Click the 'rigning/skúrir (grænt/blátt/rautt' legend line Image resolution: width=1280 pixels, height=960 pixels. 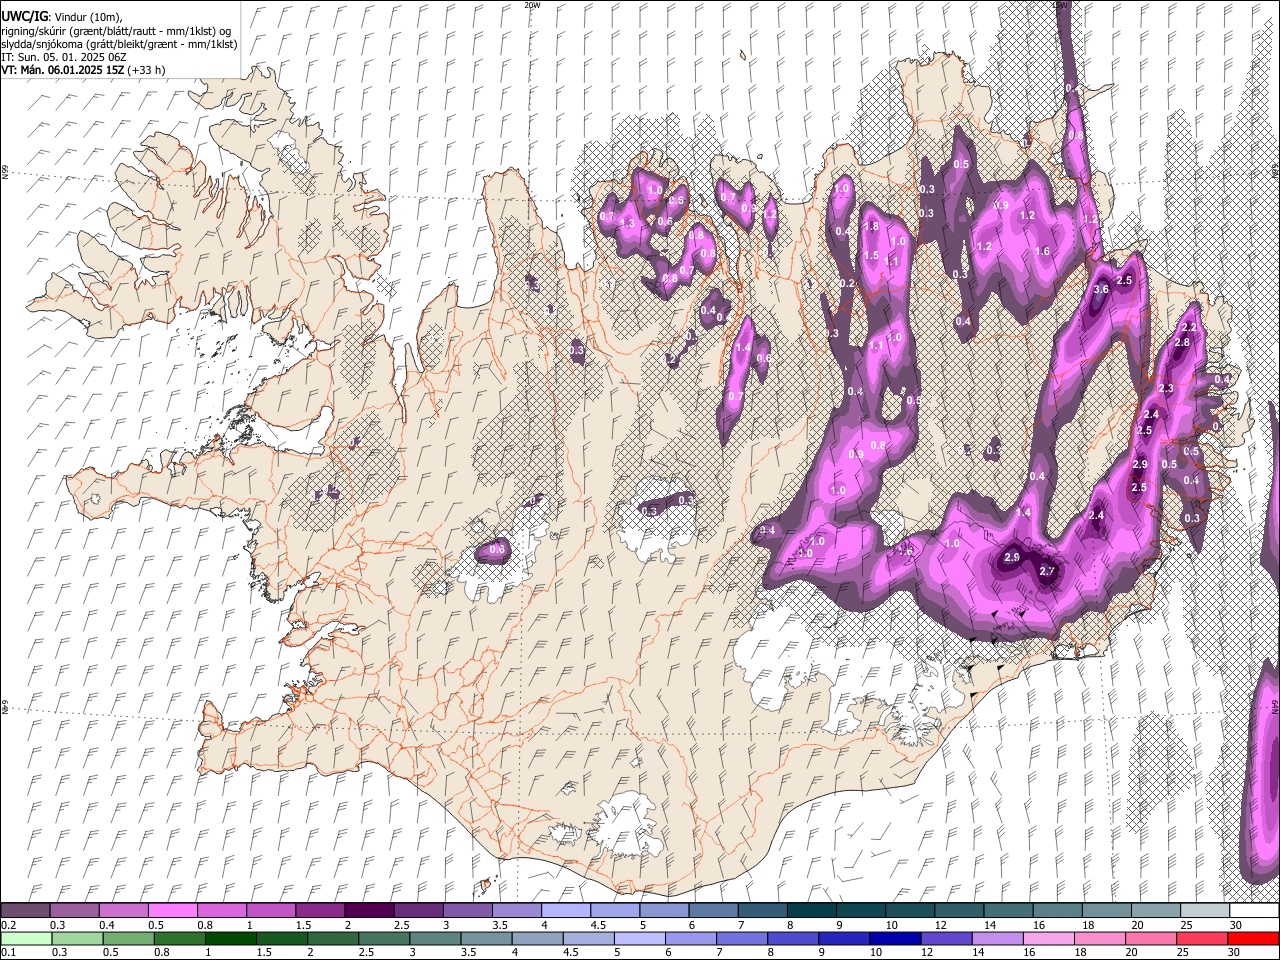[117, 31]
